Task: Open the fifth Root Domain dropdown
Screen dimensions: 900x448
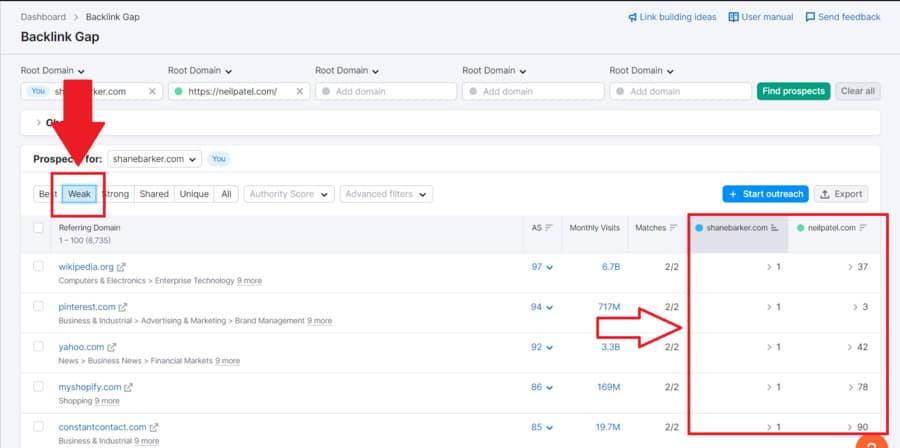Action: (642, 71)
